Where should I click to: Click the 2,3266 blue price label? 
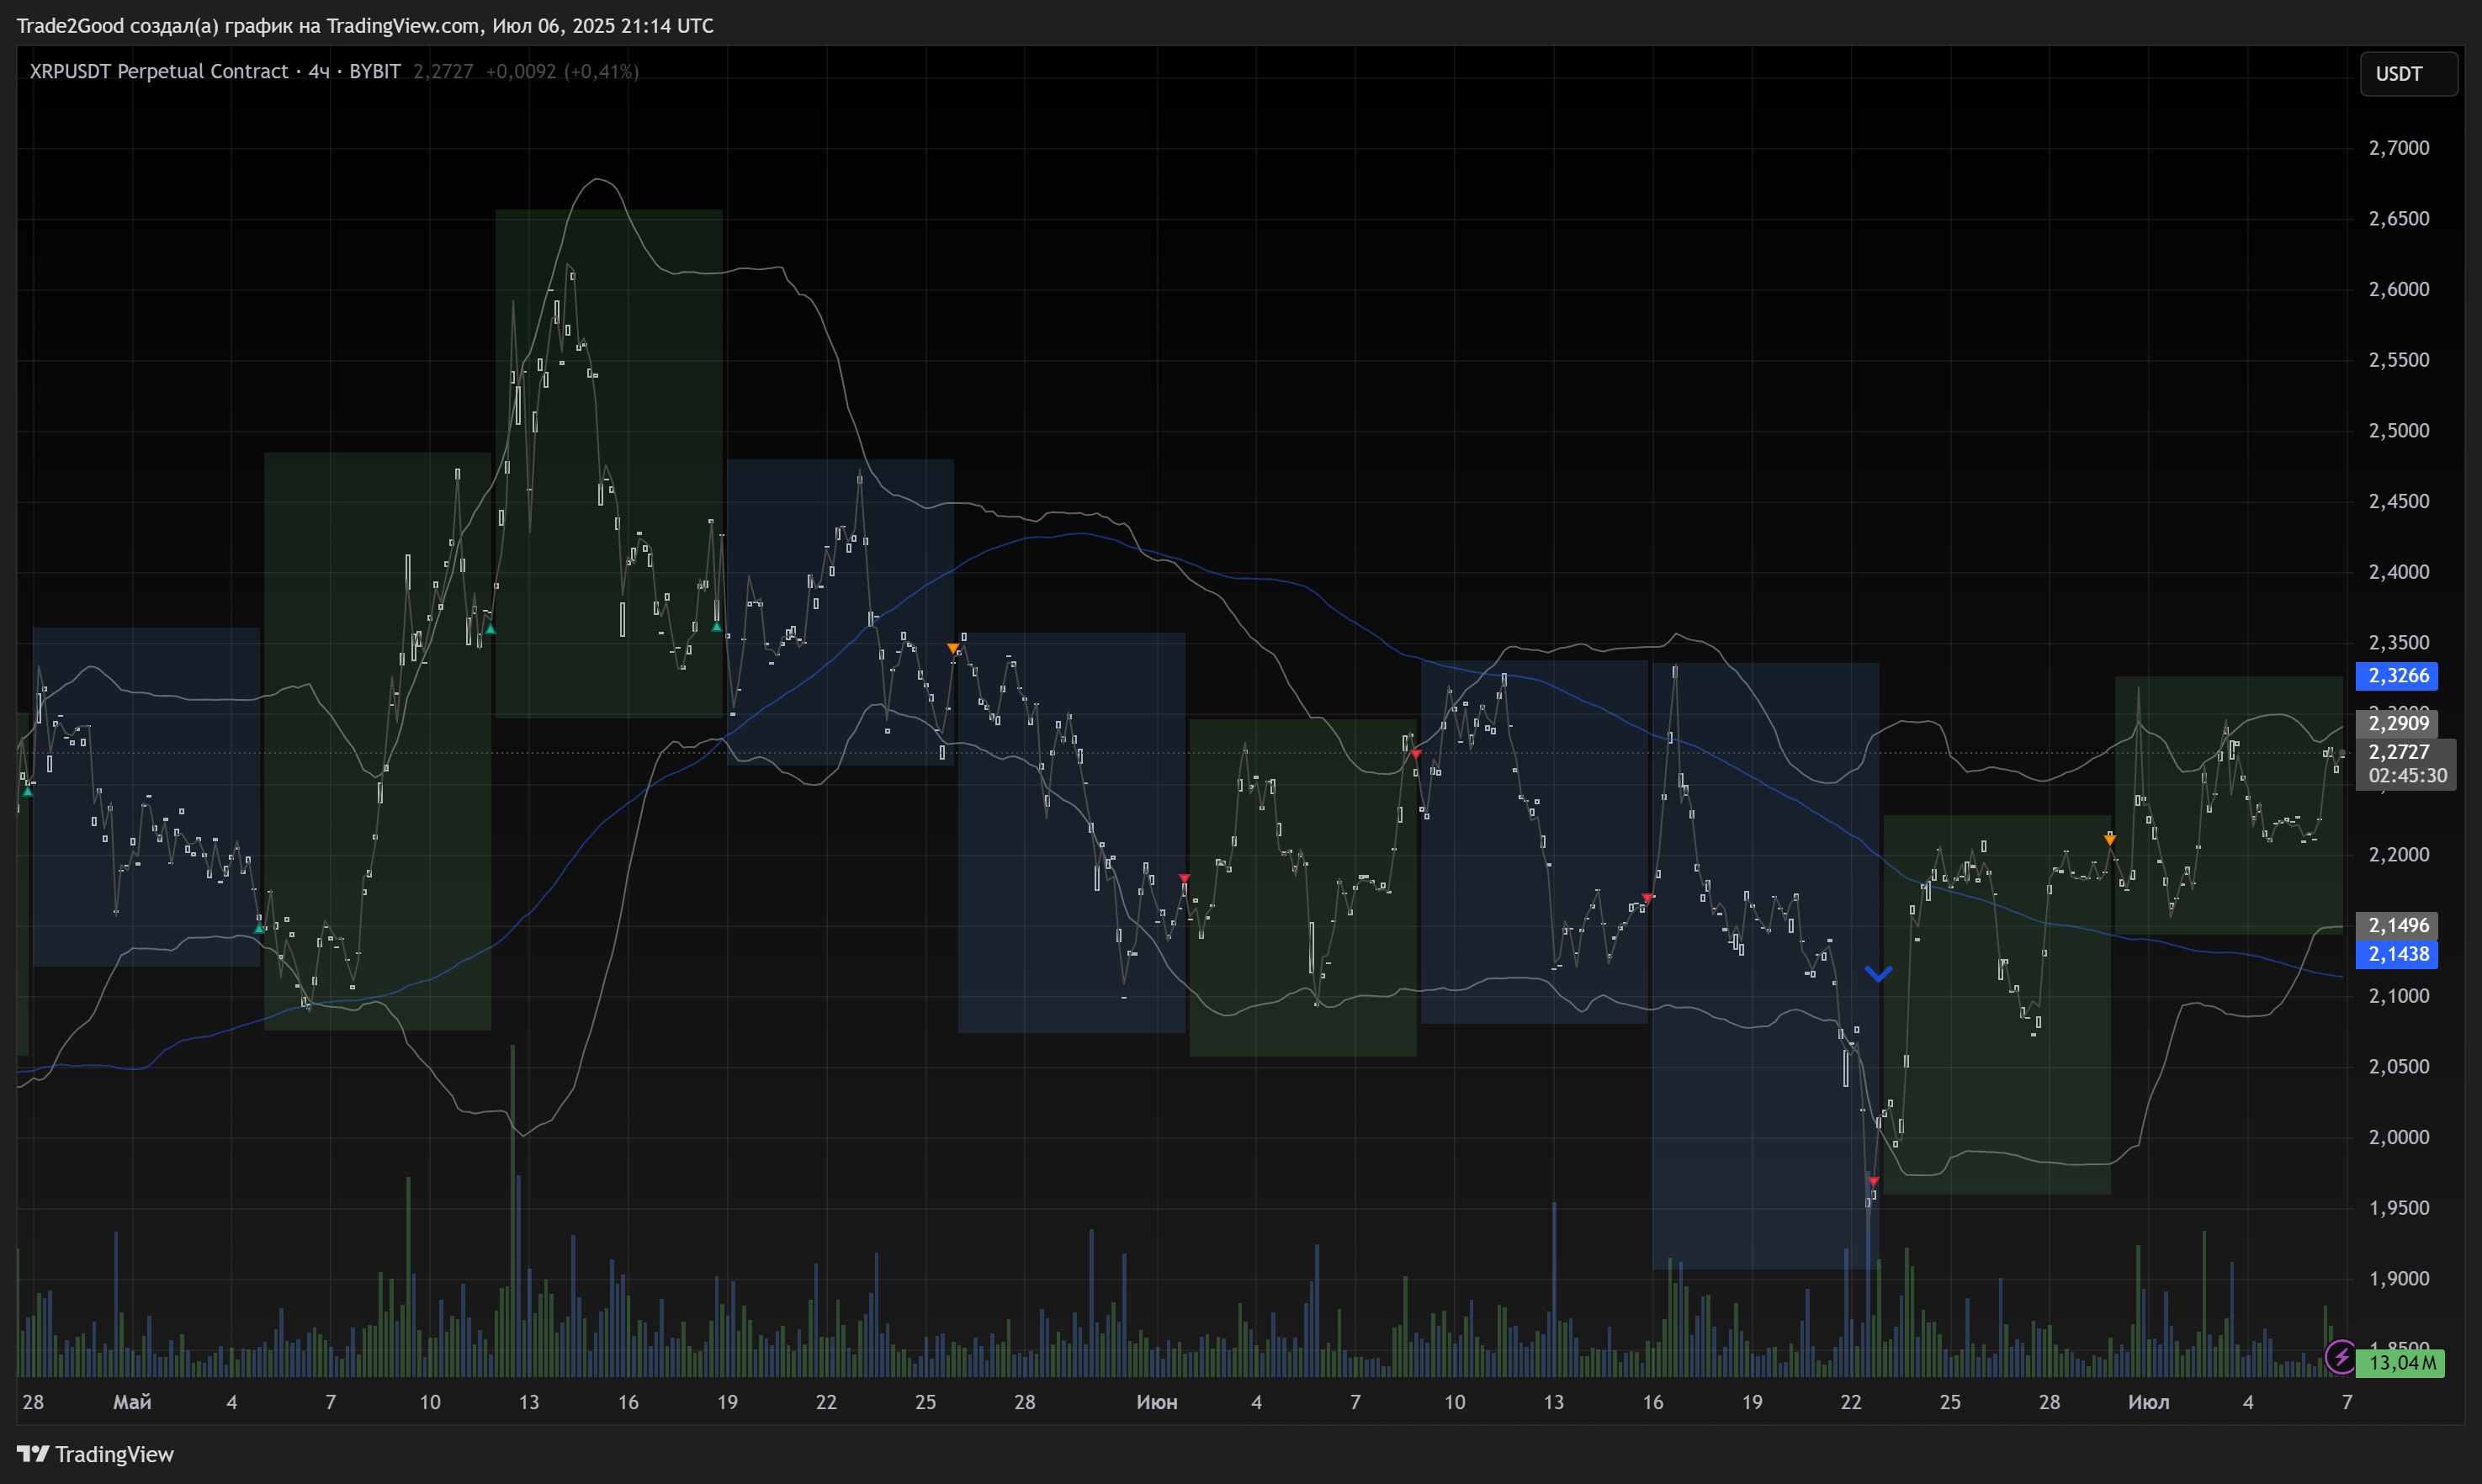(x=2398, y=676)
